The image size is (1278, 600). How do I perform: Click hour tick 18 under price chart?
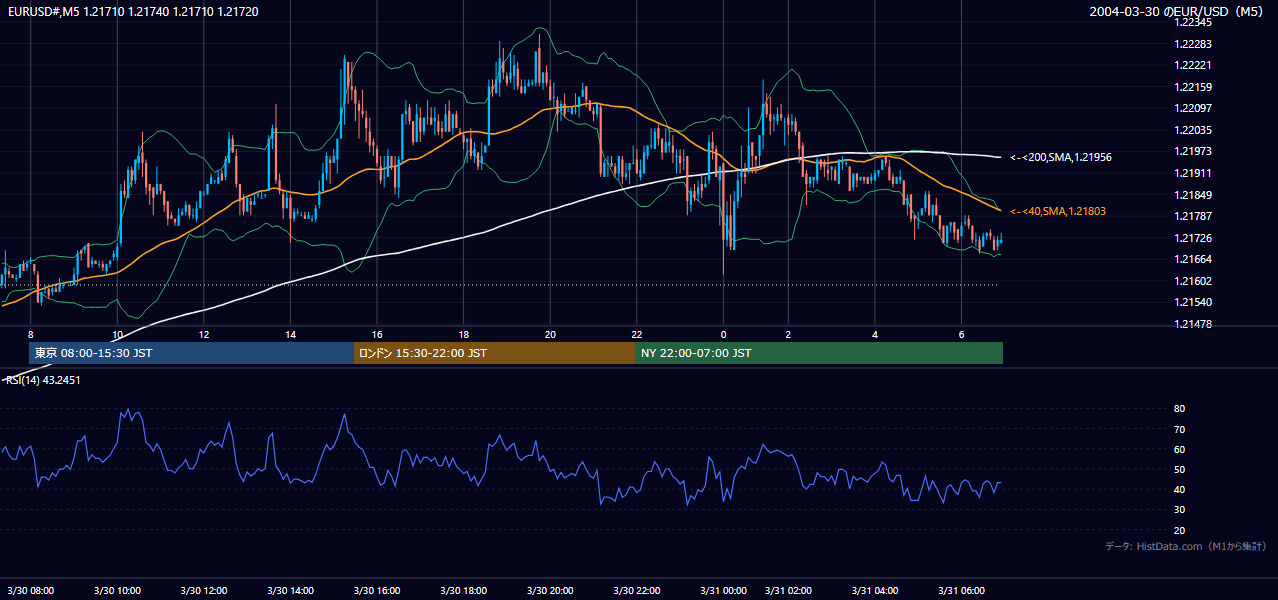[464, 334]
